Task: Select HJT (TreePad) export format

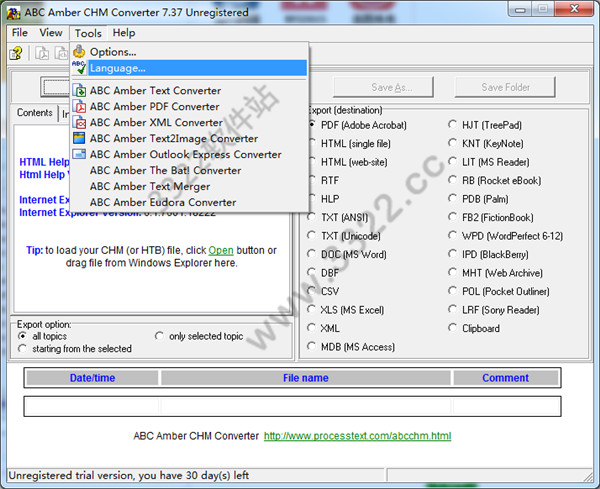Action: [485, 125]
